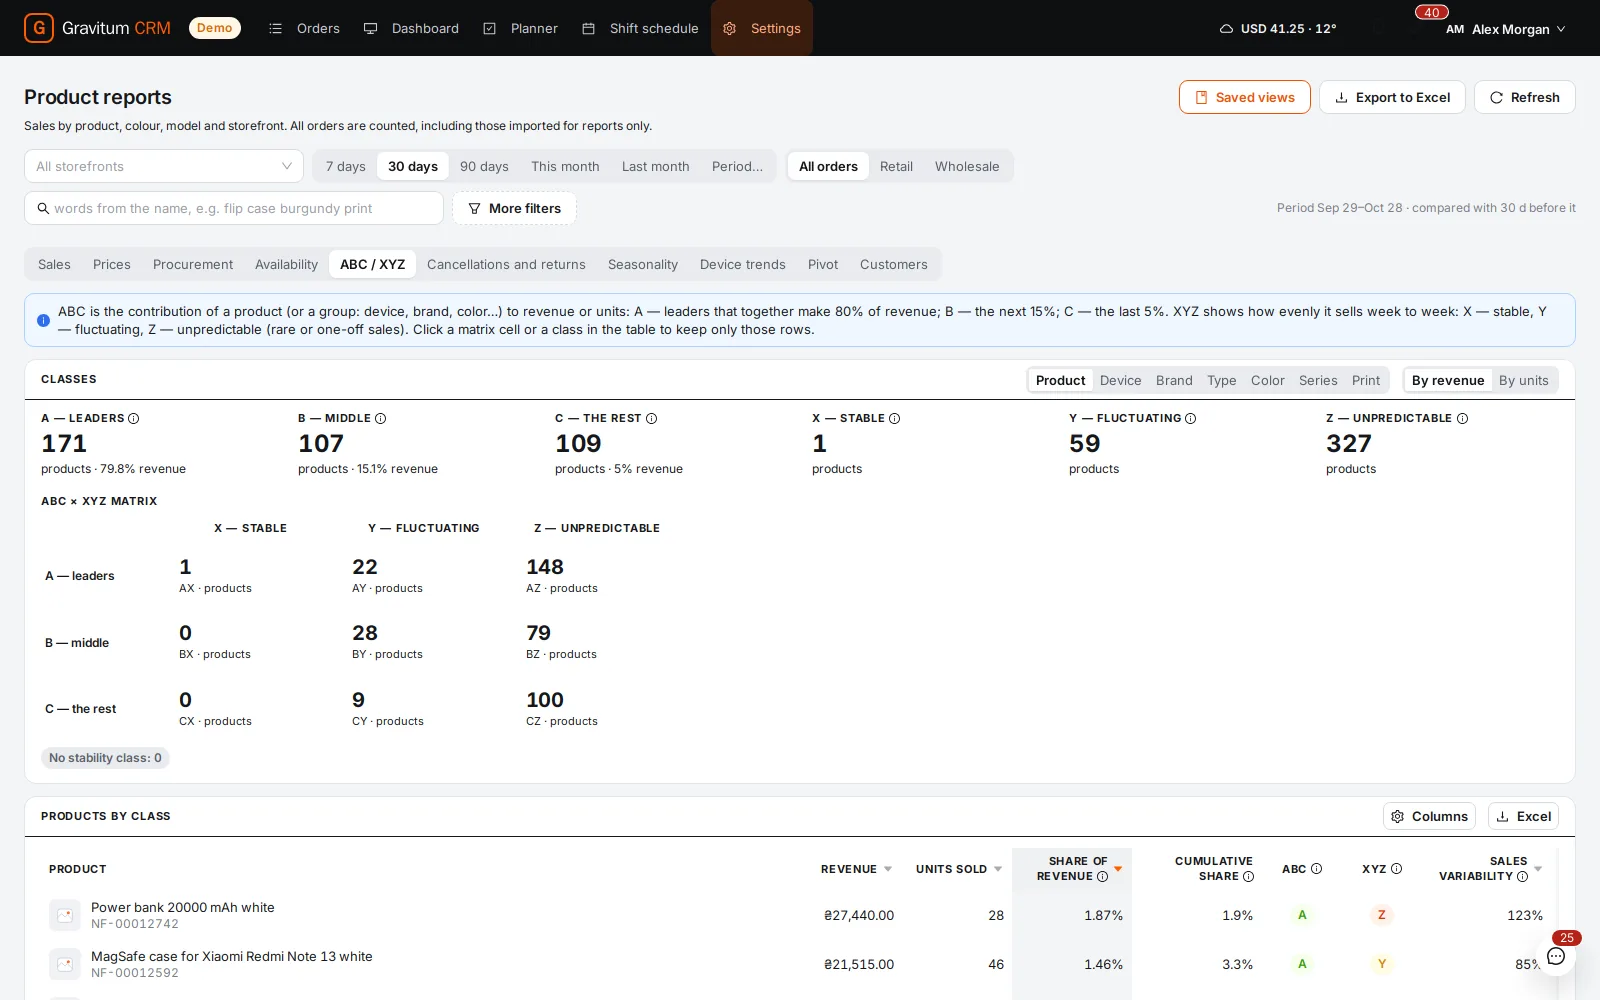Click the info icon in ABC column header
Viewport: 1600px width, 1000px height.
(1316, 868)
